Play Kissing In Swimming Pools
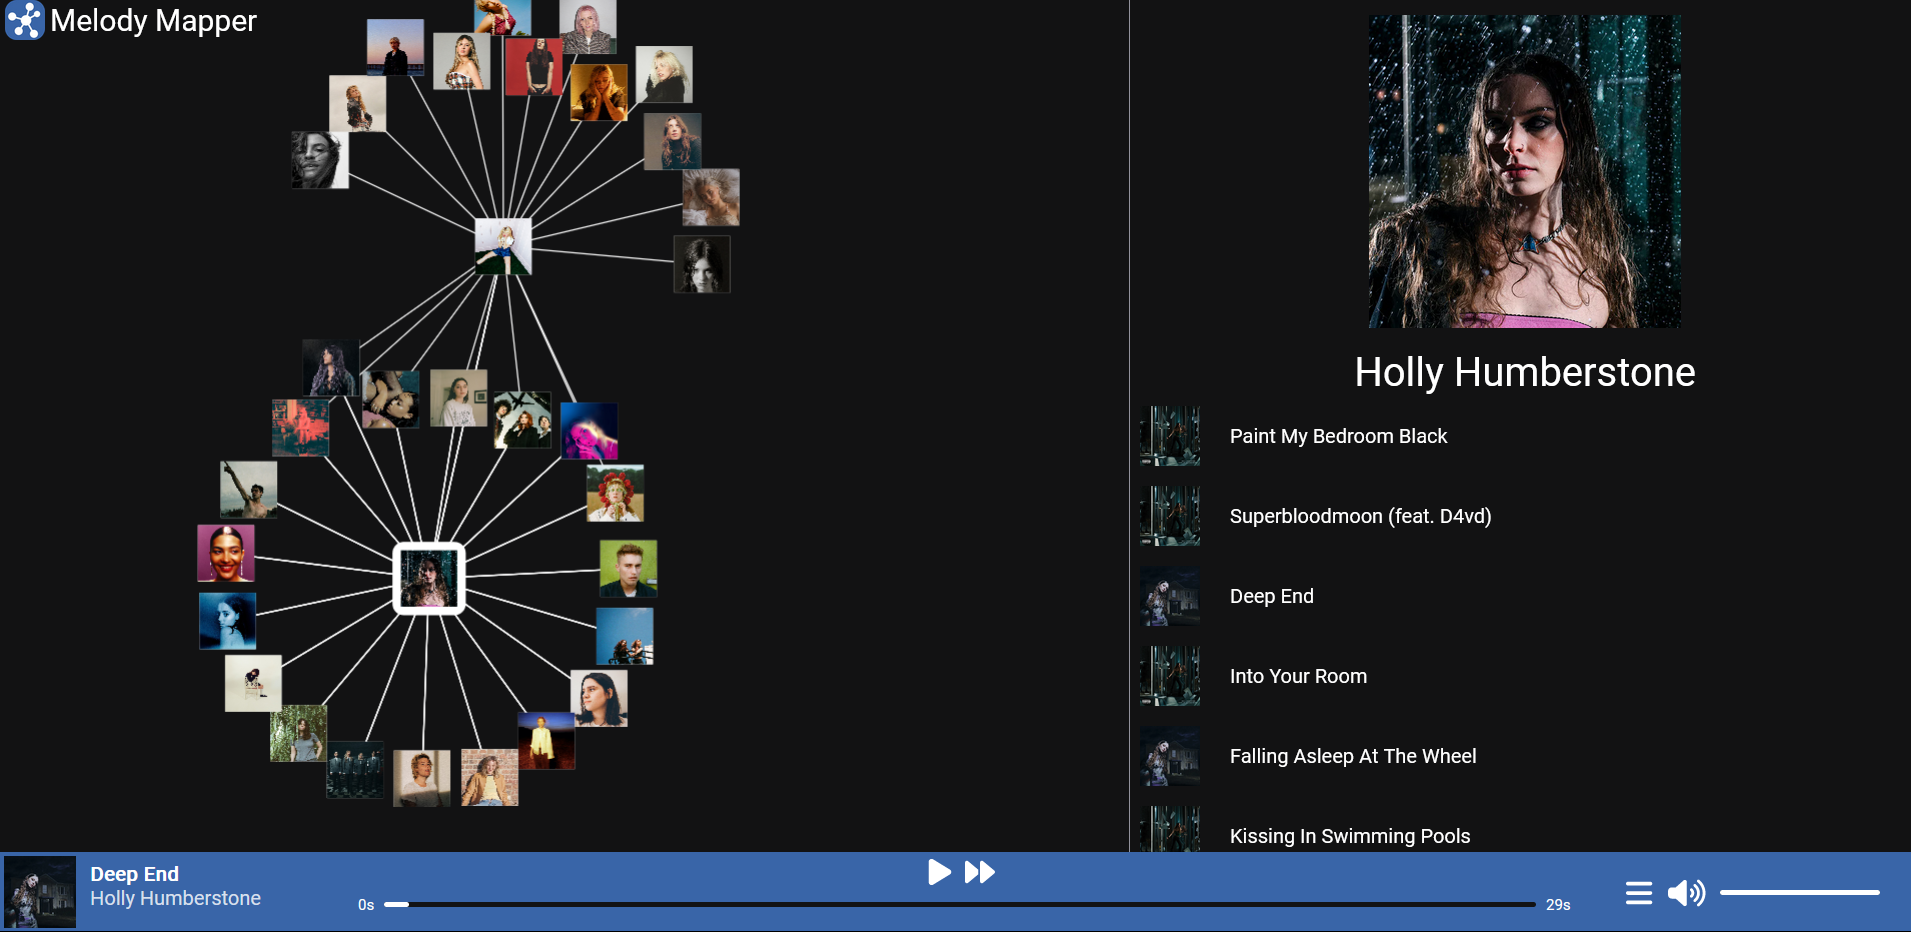This screenshot has height=932, width=1911. coord(1349,835)
